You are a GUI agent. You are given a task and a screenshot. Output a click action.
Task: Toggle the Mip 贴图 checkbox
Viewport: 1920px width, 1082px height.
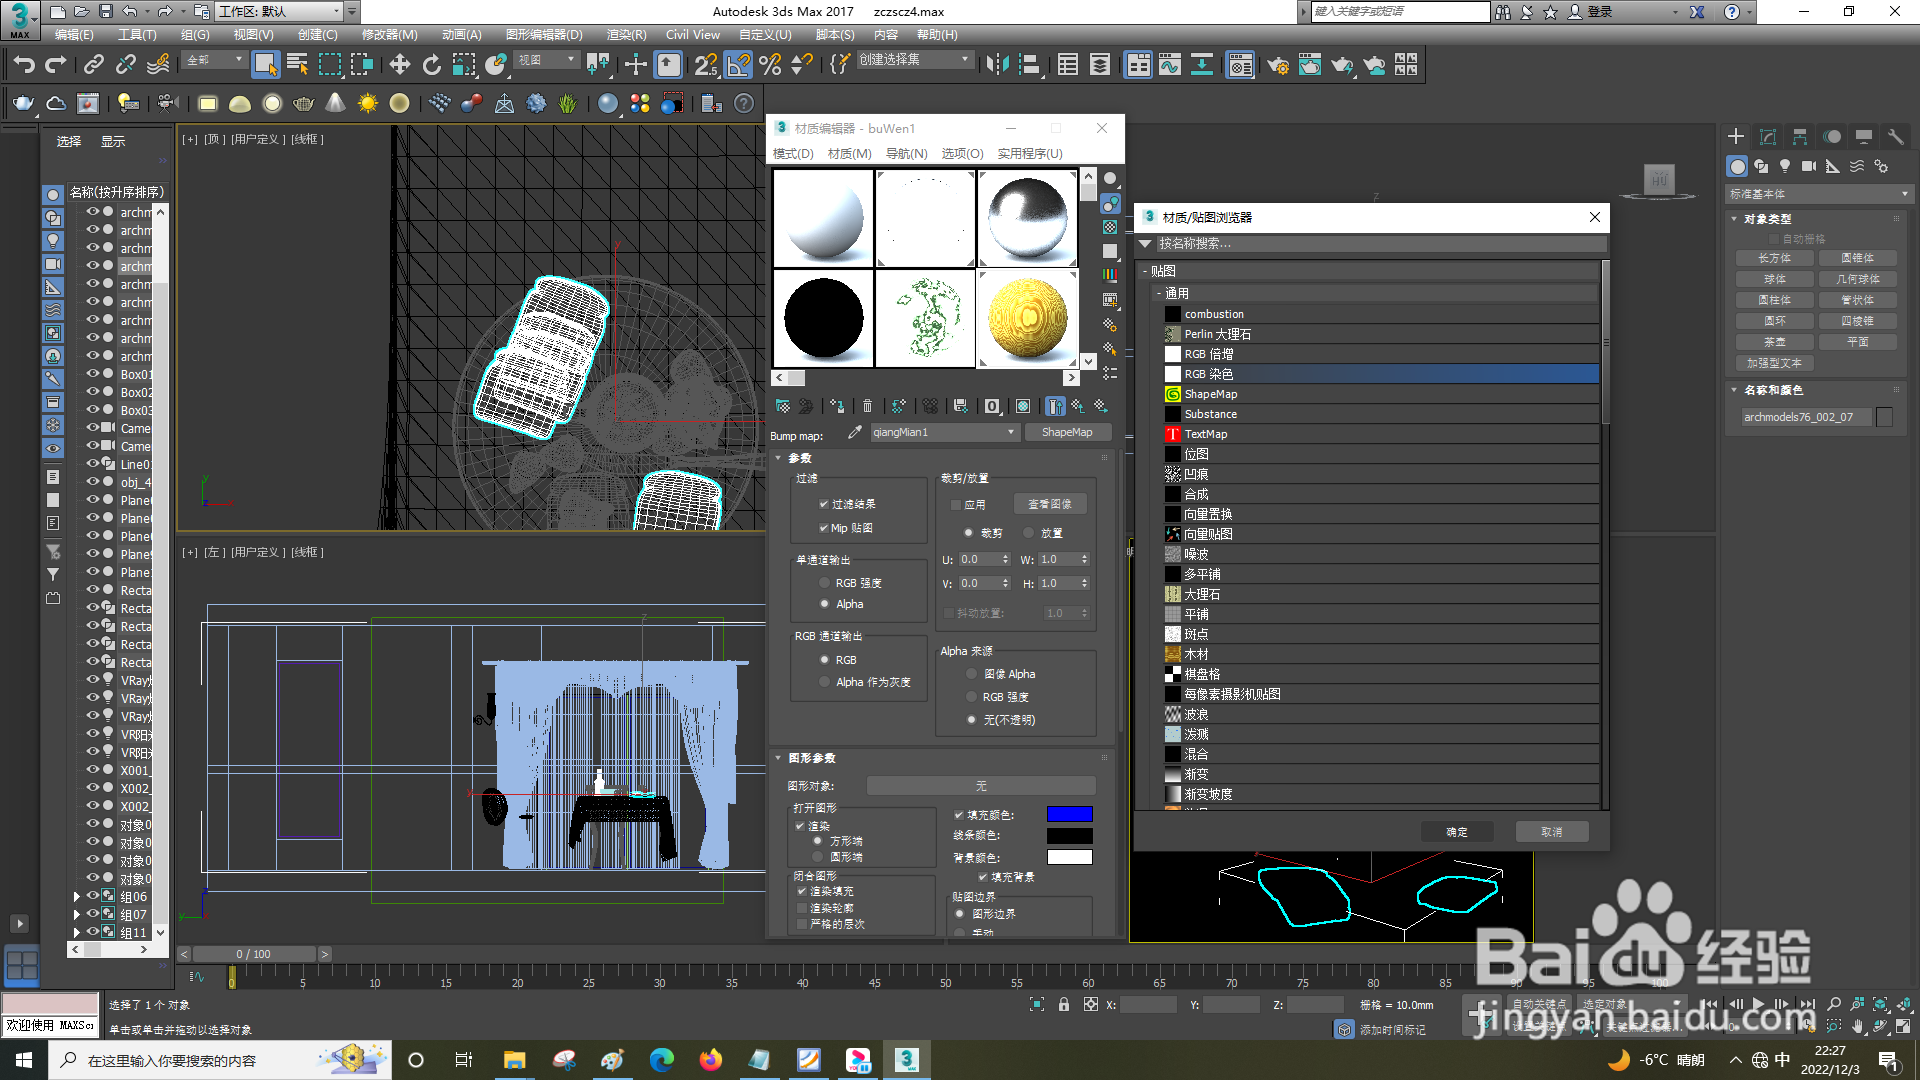click(x=824, y=528)
